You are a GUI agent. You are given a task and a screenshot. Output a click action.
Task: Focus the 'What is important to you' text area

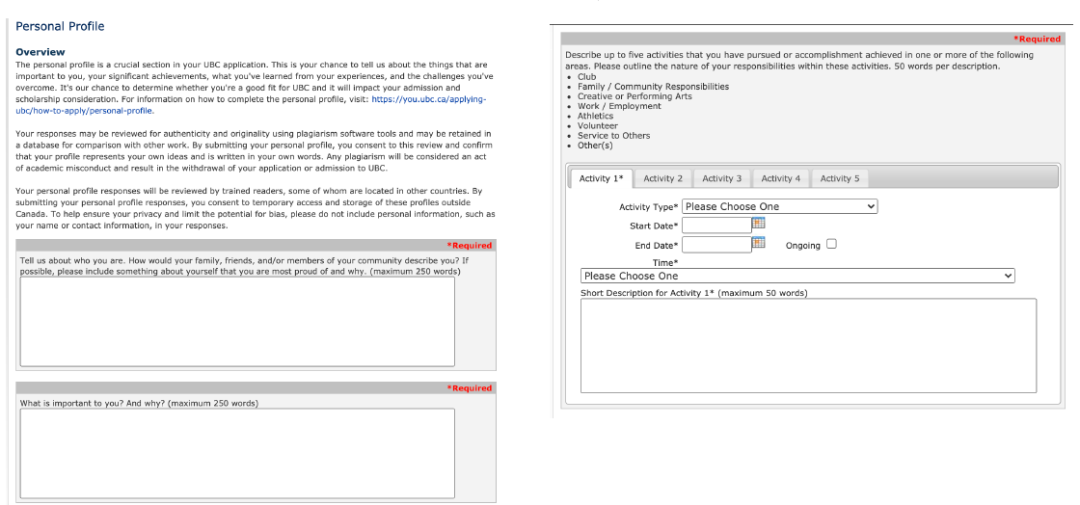pos(237,453)
